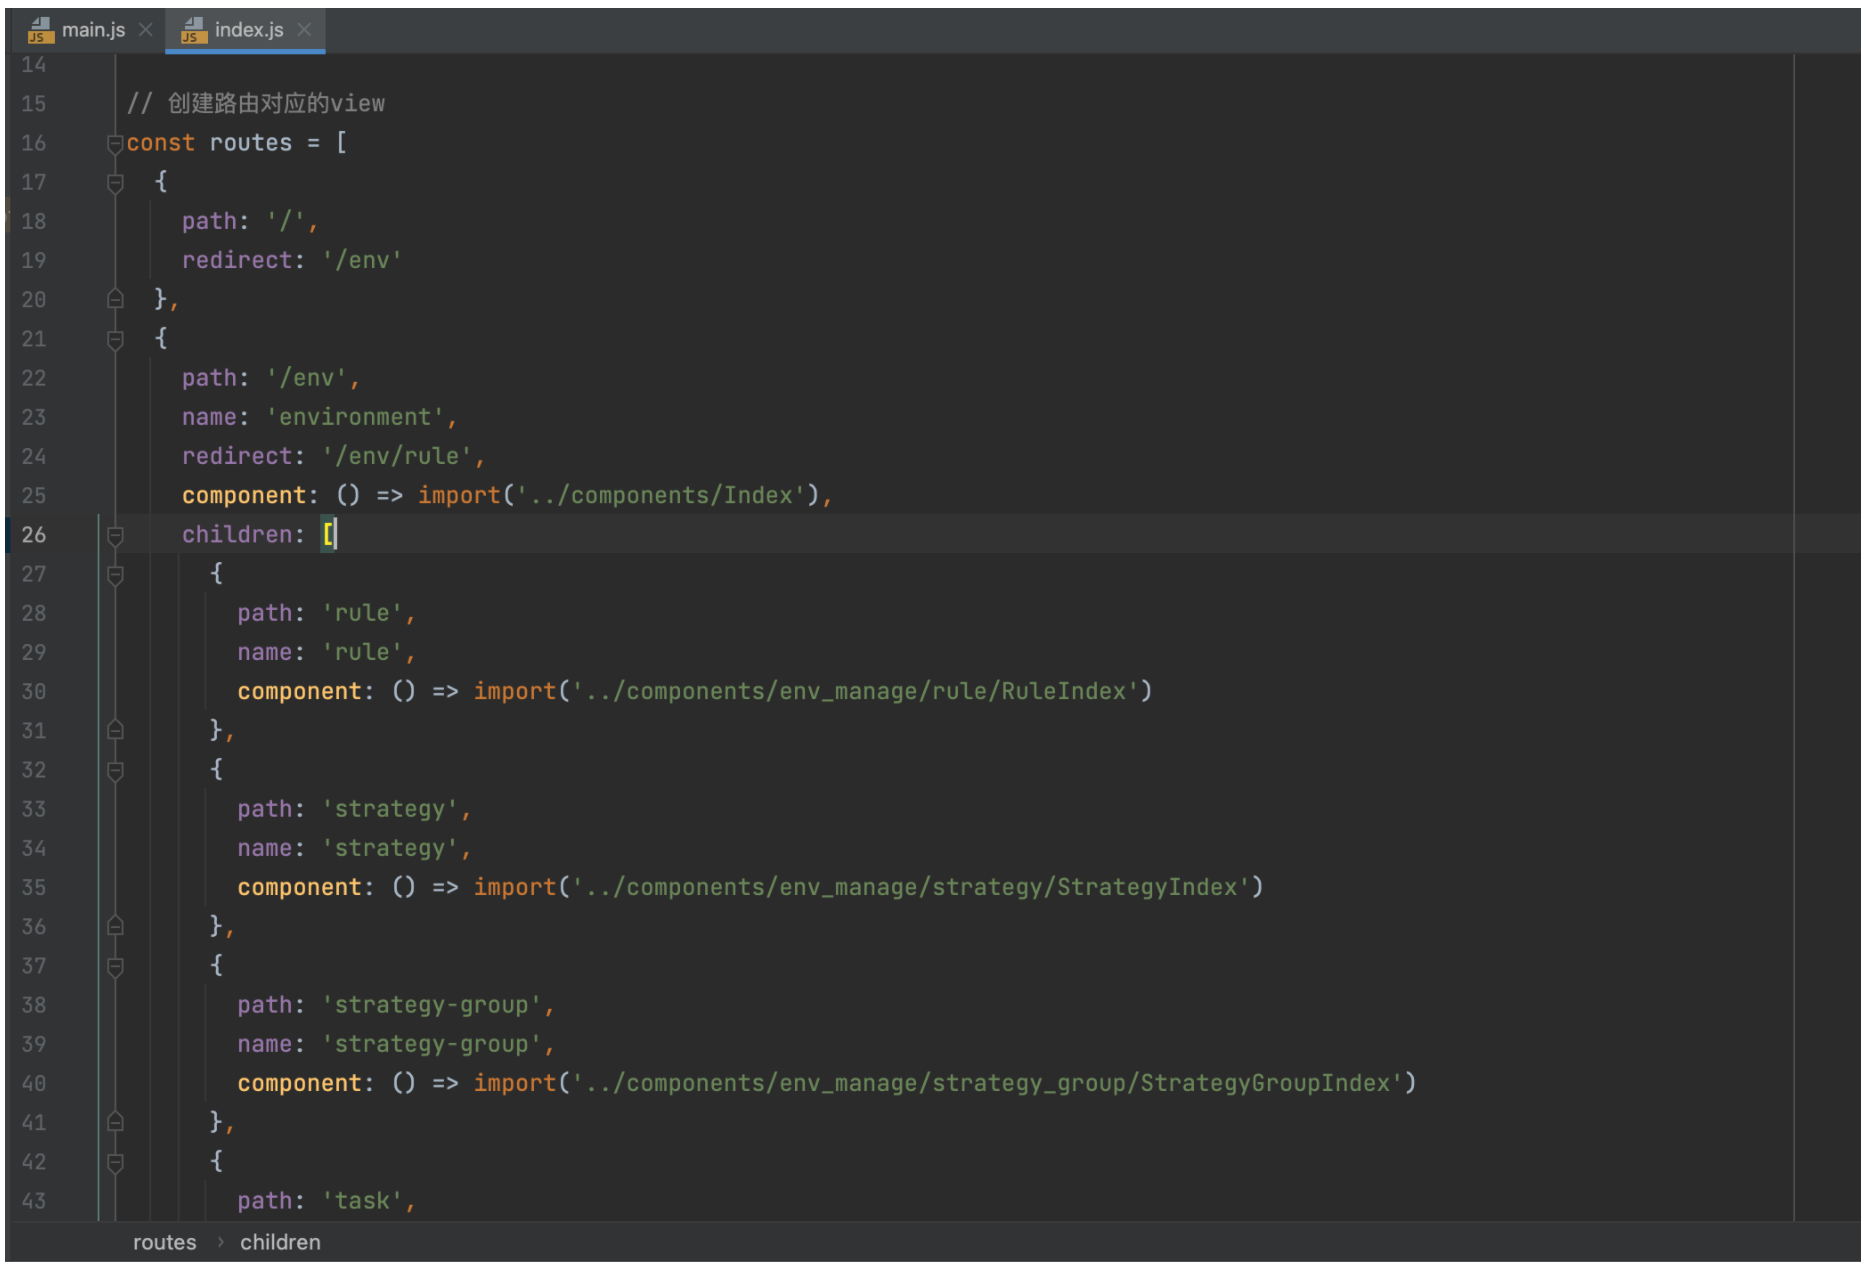The height and width of the screenshot is (1266, 1866).
Task: Click the 'routes' breadcrumb item
Action: (164, 1242)
